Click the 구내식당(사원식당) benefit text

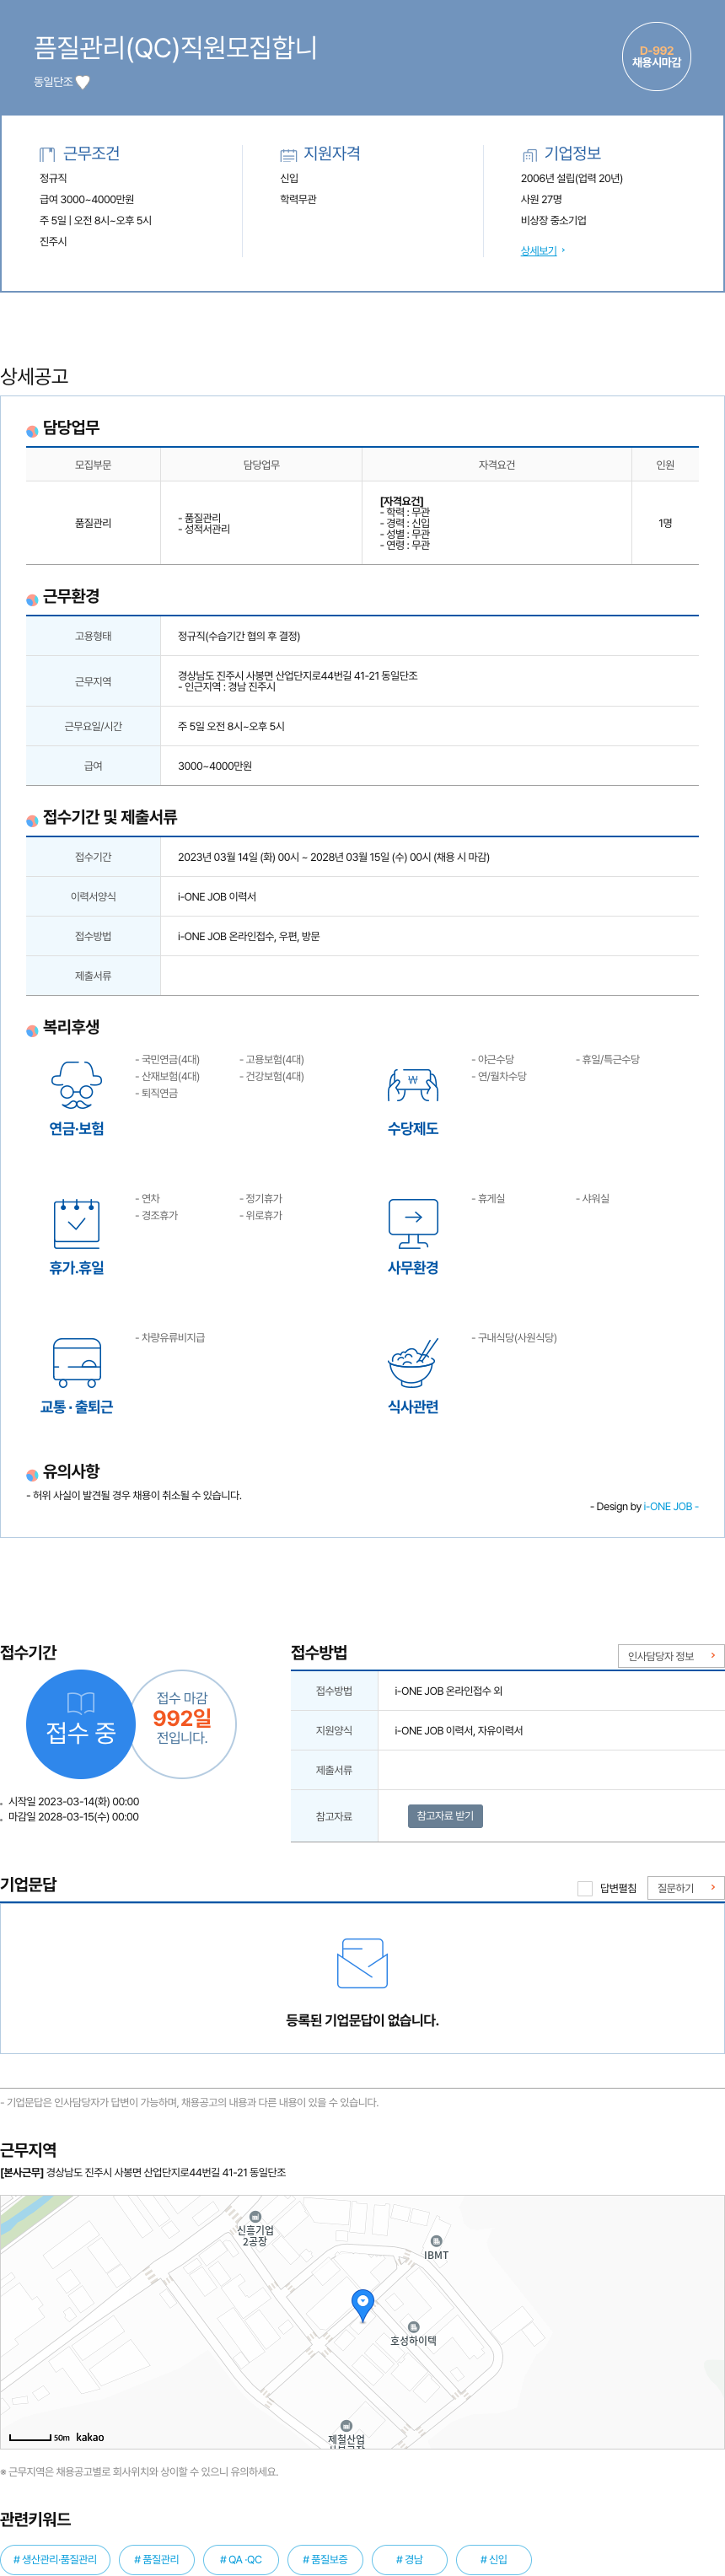coord(514,1337)
